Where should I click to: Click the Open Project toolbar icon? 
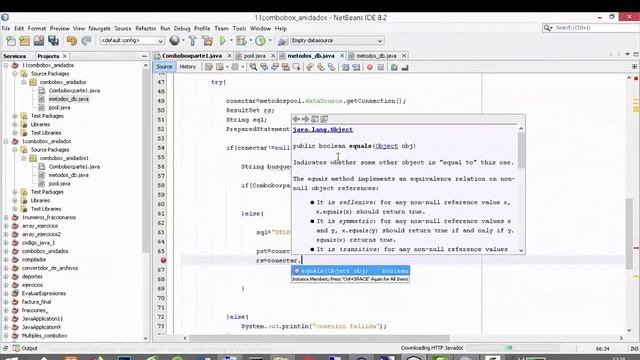coord(39,40)
